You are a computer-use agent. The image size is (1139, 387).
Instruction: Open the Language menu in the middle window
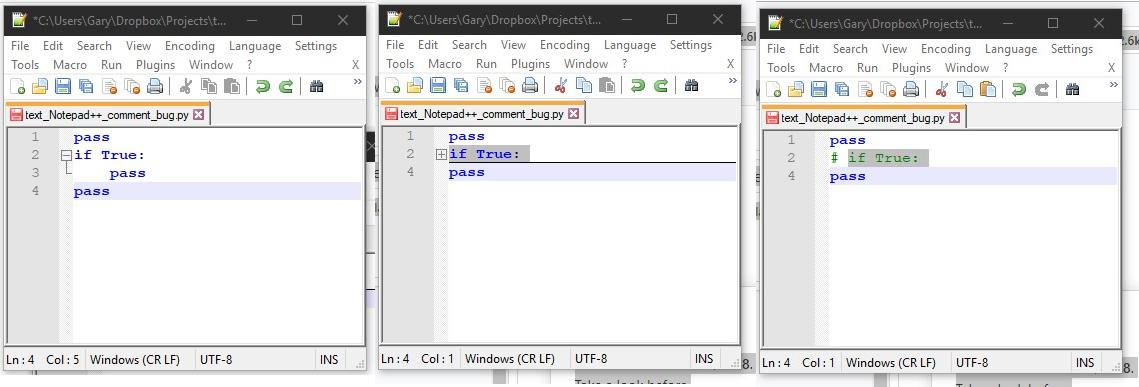click(630, 45)
